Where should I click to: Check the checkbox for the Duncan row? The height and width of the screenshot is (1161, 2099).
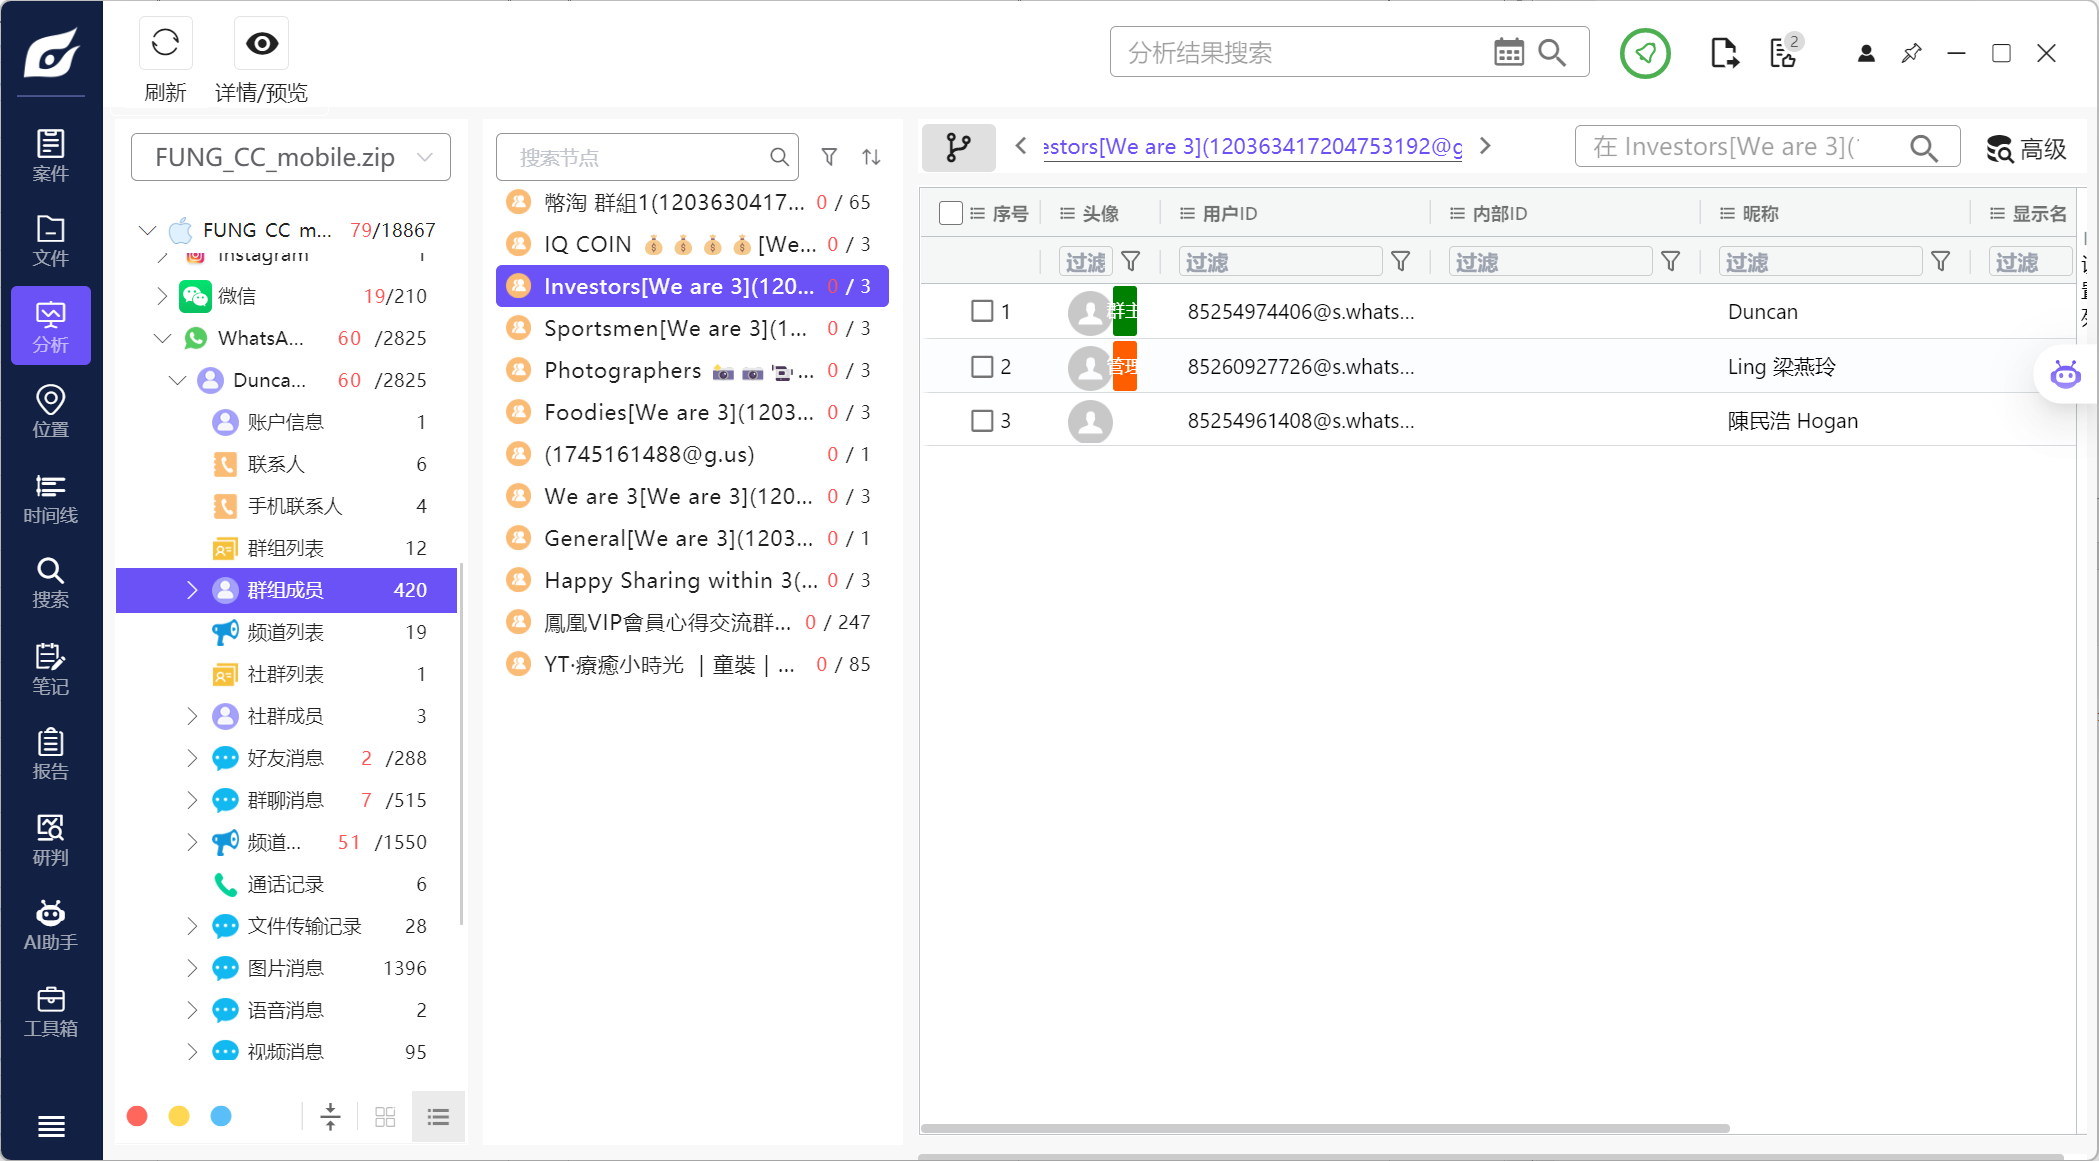(982, 311)
